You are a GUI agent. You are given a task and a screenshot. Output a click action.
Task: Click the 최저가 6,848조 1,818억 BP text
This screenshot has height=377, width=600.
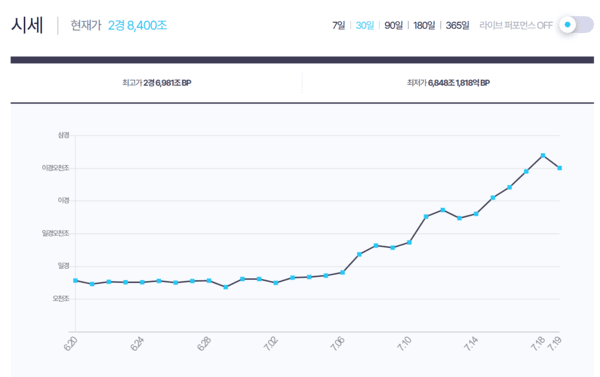(448, 83)
